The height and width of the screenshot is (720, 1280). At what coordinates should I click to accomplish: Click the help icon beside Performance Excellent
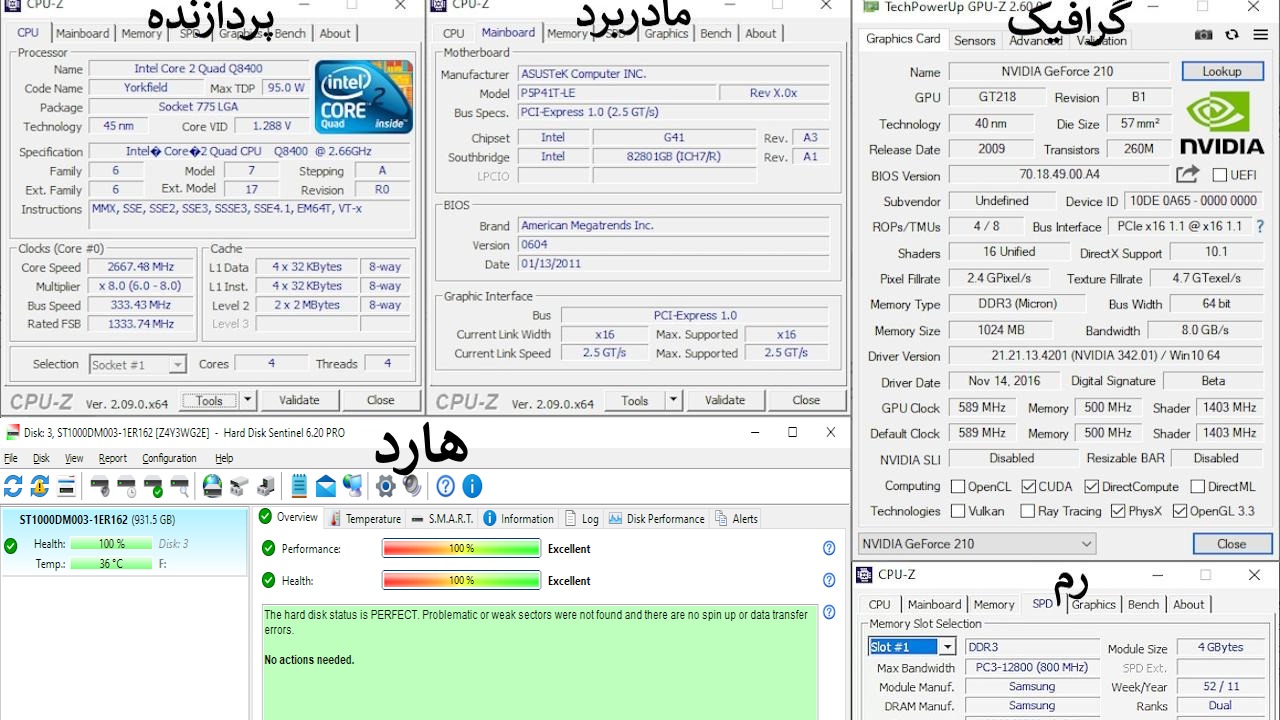(x=829, y=548)
